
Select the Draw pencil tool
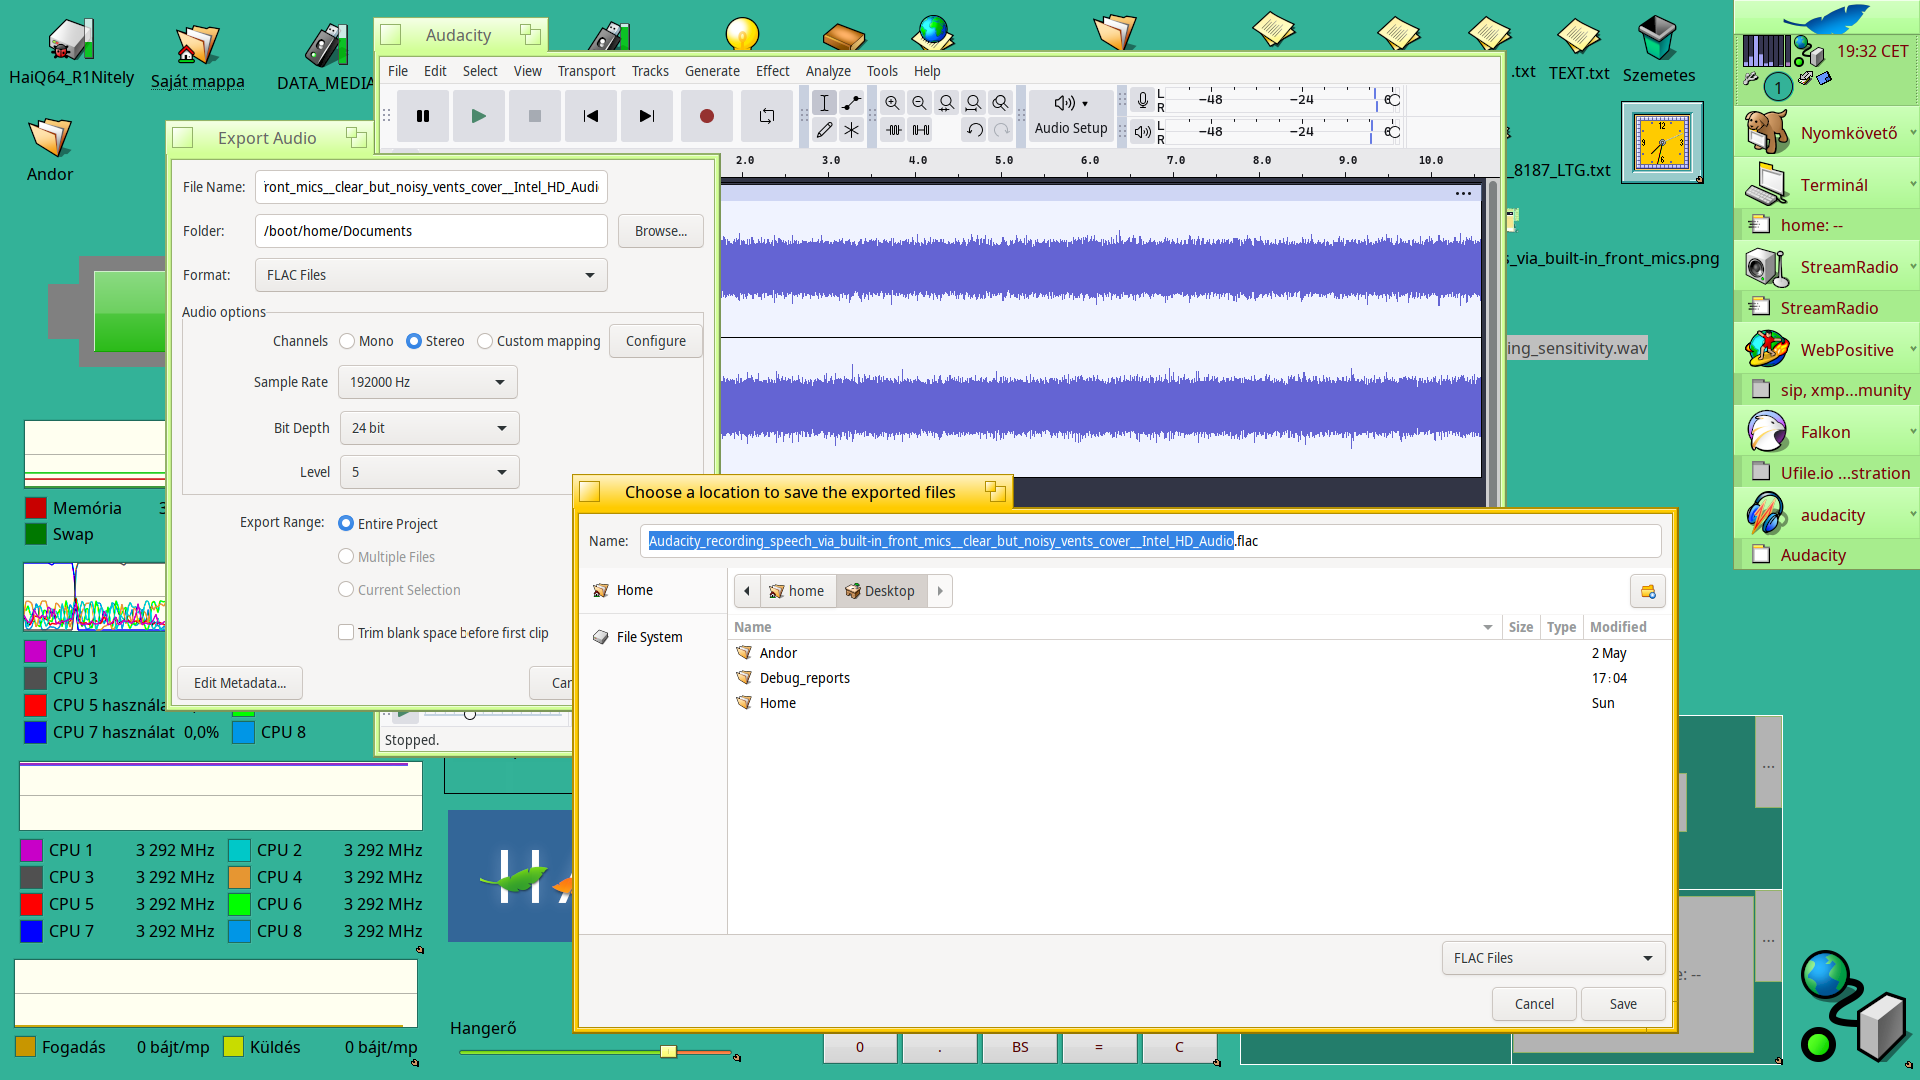824,130
